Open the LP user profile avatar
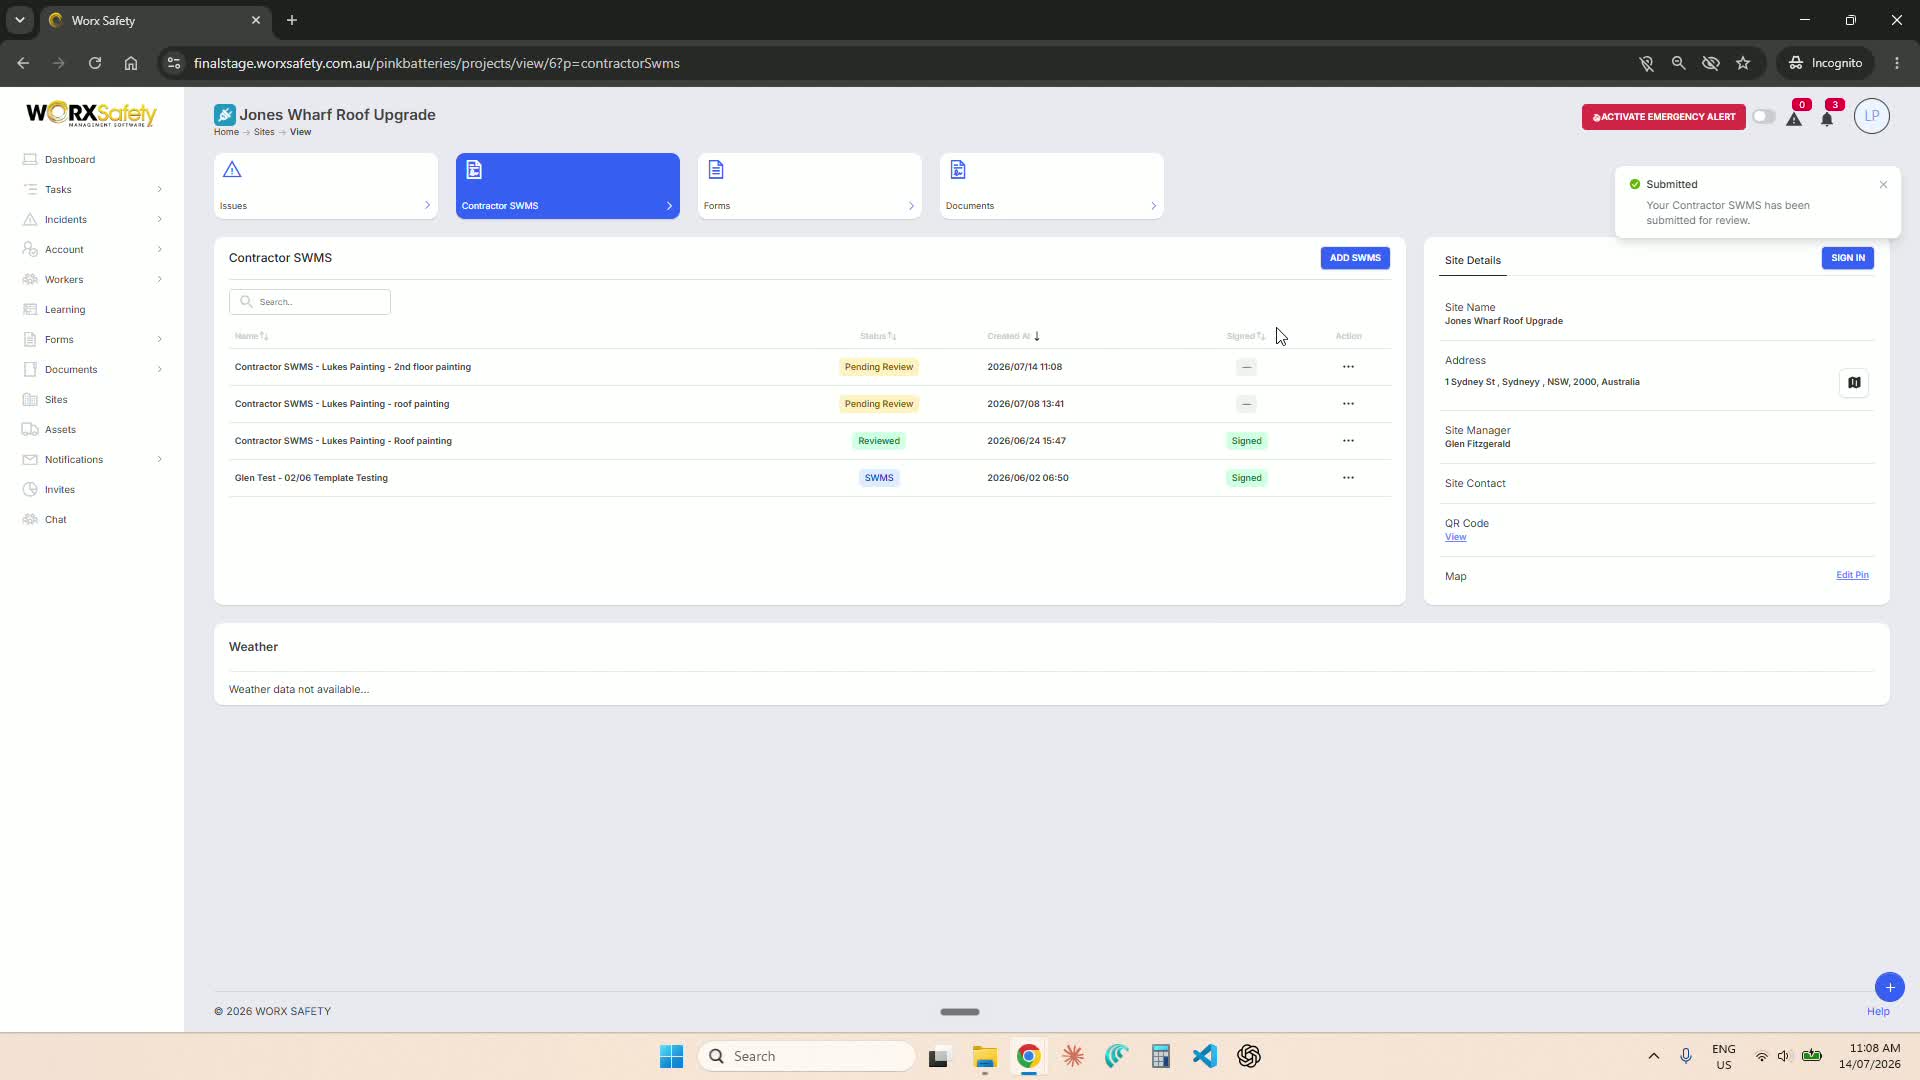Screen dimensions: 1920x1080 tap(1871, 116)
